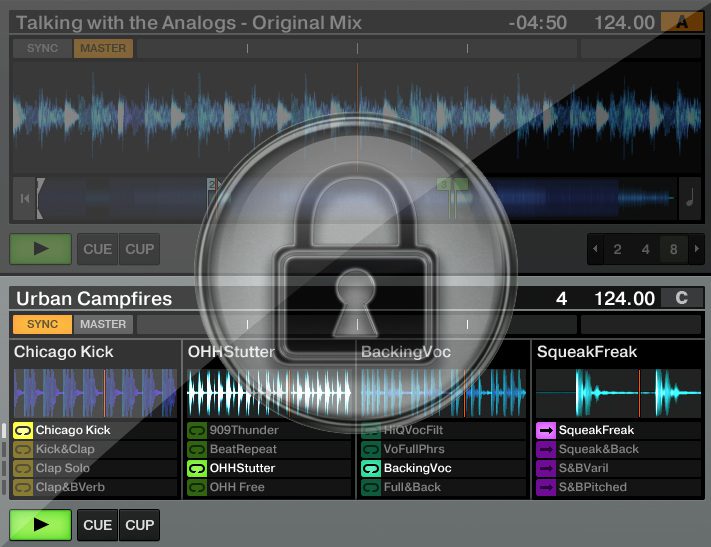Viewport: 711px width, 547px height.
Task: Toggle SYNC on Deck A
Action: tap(42, 48)
